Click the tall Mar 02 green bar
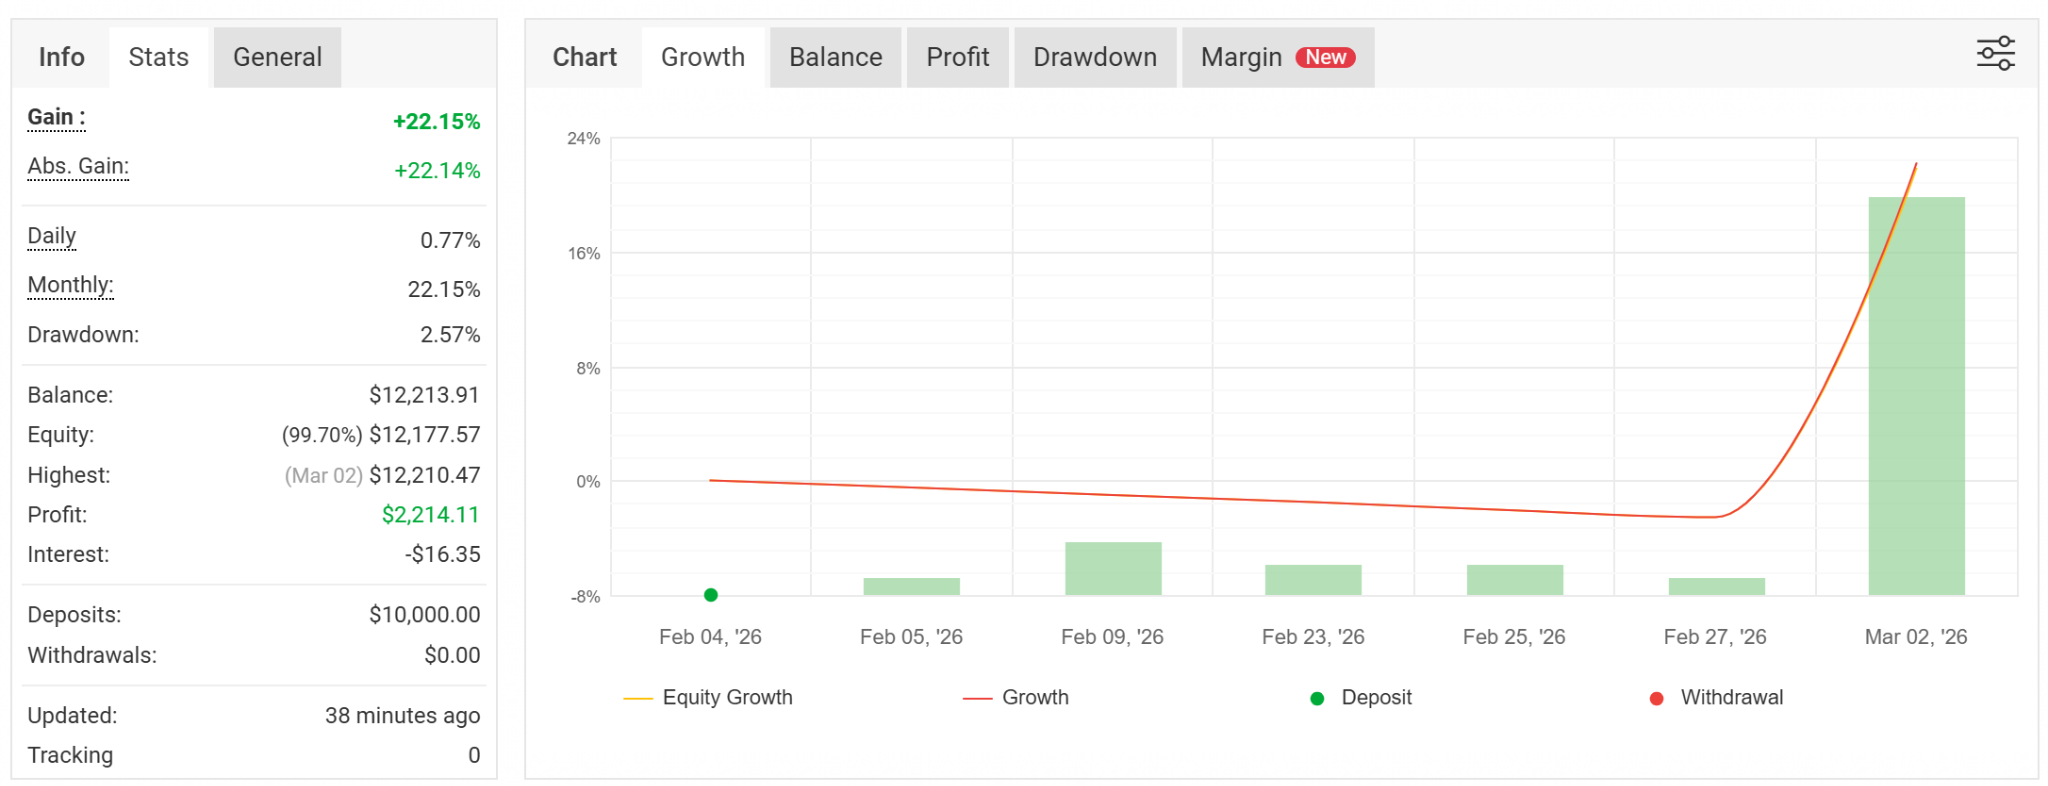Image resolution: width=2048 pixels, height=786 pixels. (x=1916, y=400)
